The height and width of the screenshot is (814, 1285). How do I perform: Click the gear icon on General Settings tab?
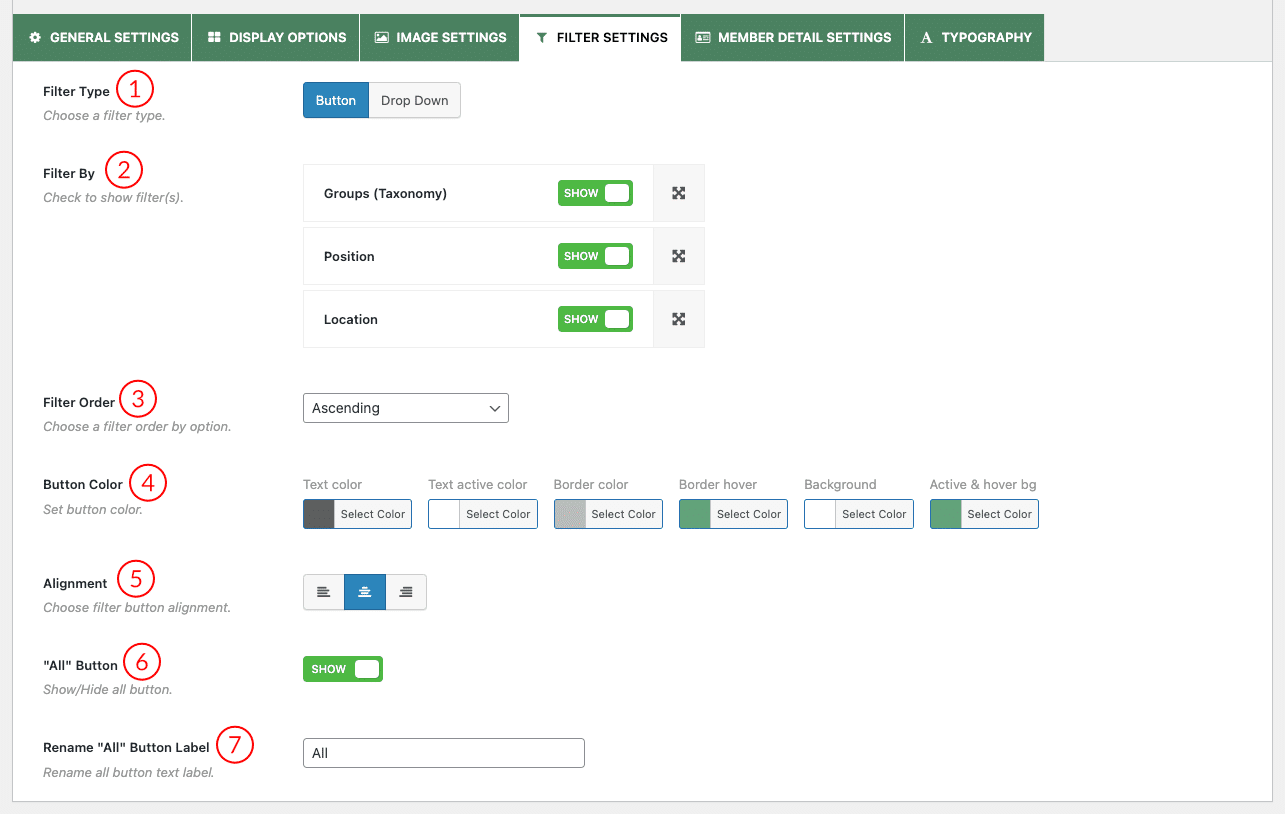pos(35,38)
